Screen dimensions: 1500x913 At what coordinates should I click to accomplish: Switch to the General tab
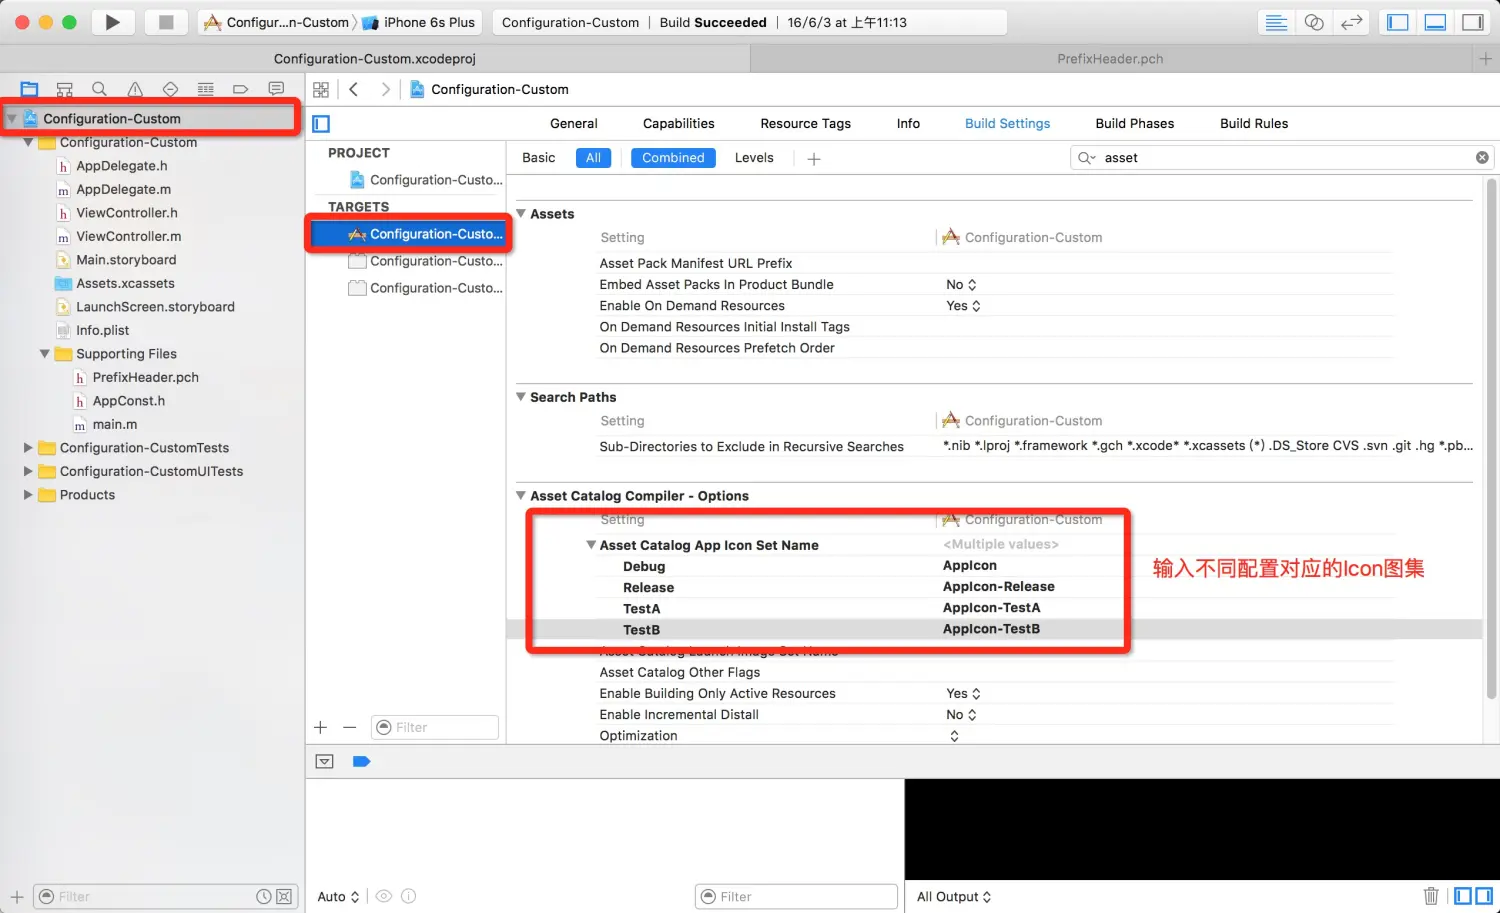[574, 123]
